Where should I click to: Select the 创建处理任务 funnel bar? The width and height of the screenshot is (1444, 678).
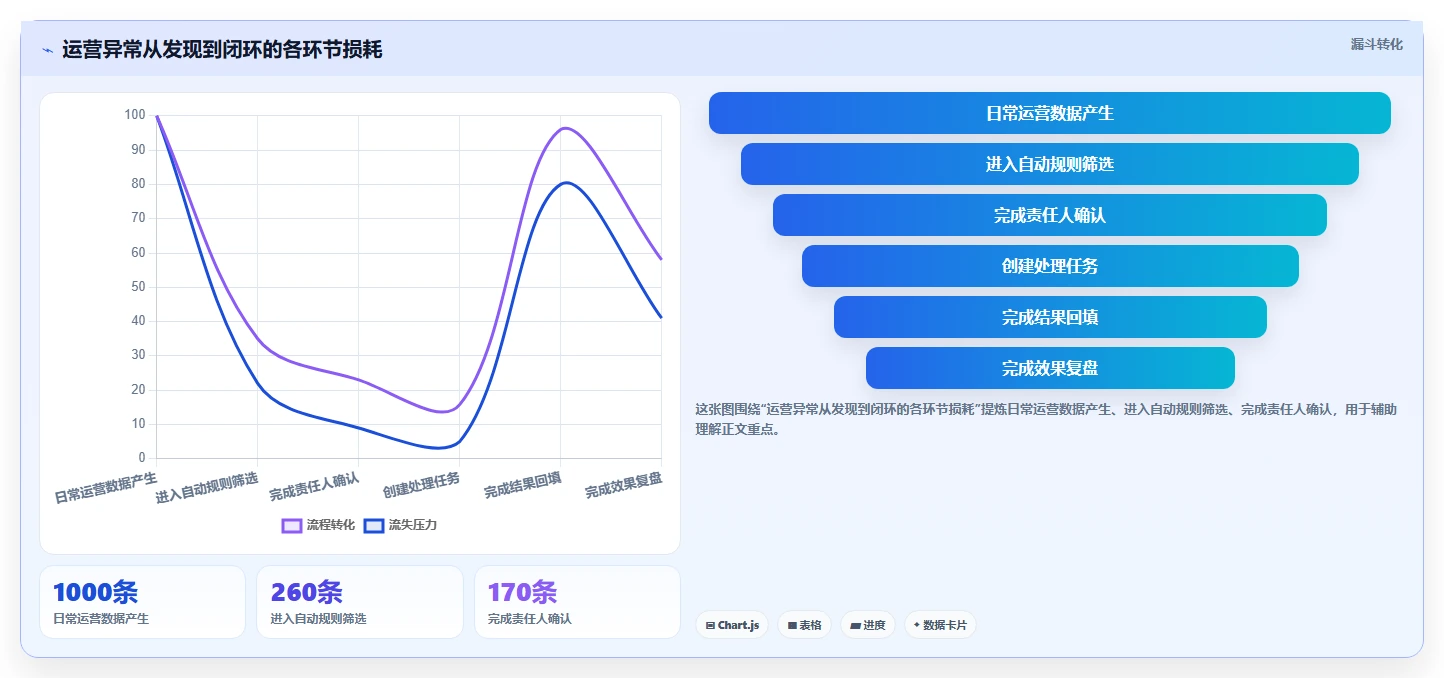pyautogui.click(x=1050, y=266)
